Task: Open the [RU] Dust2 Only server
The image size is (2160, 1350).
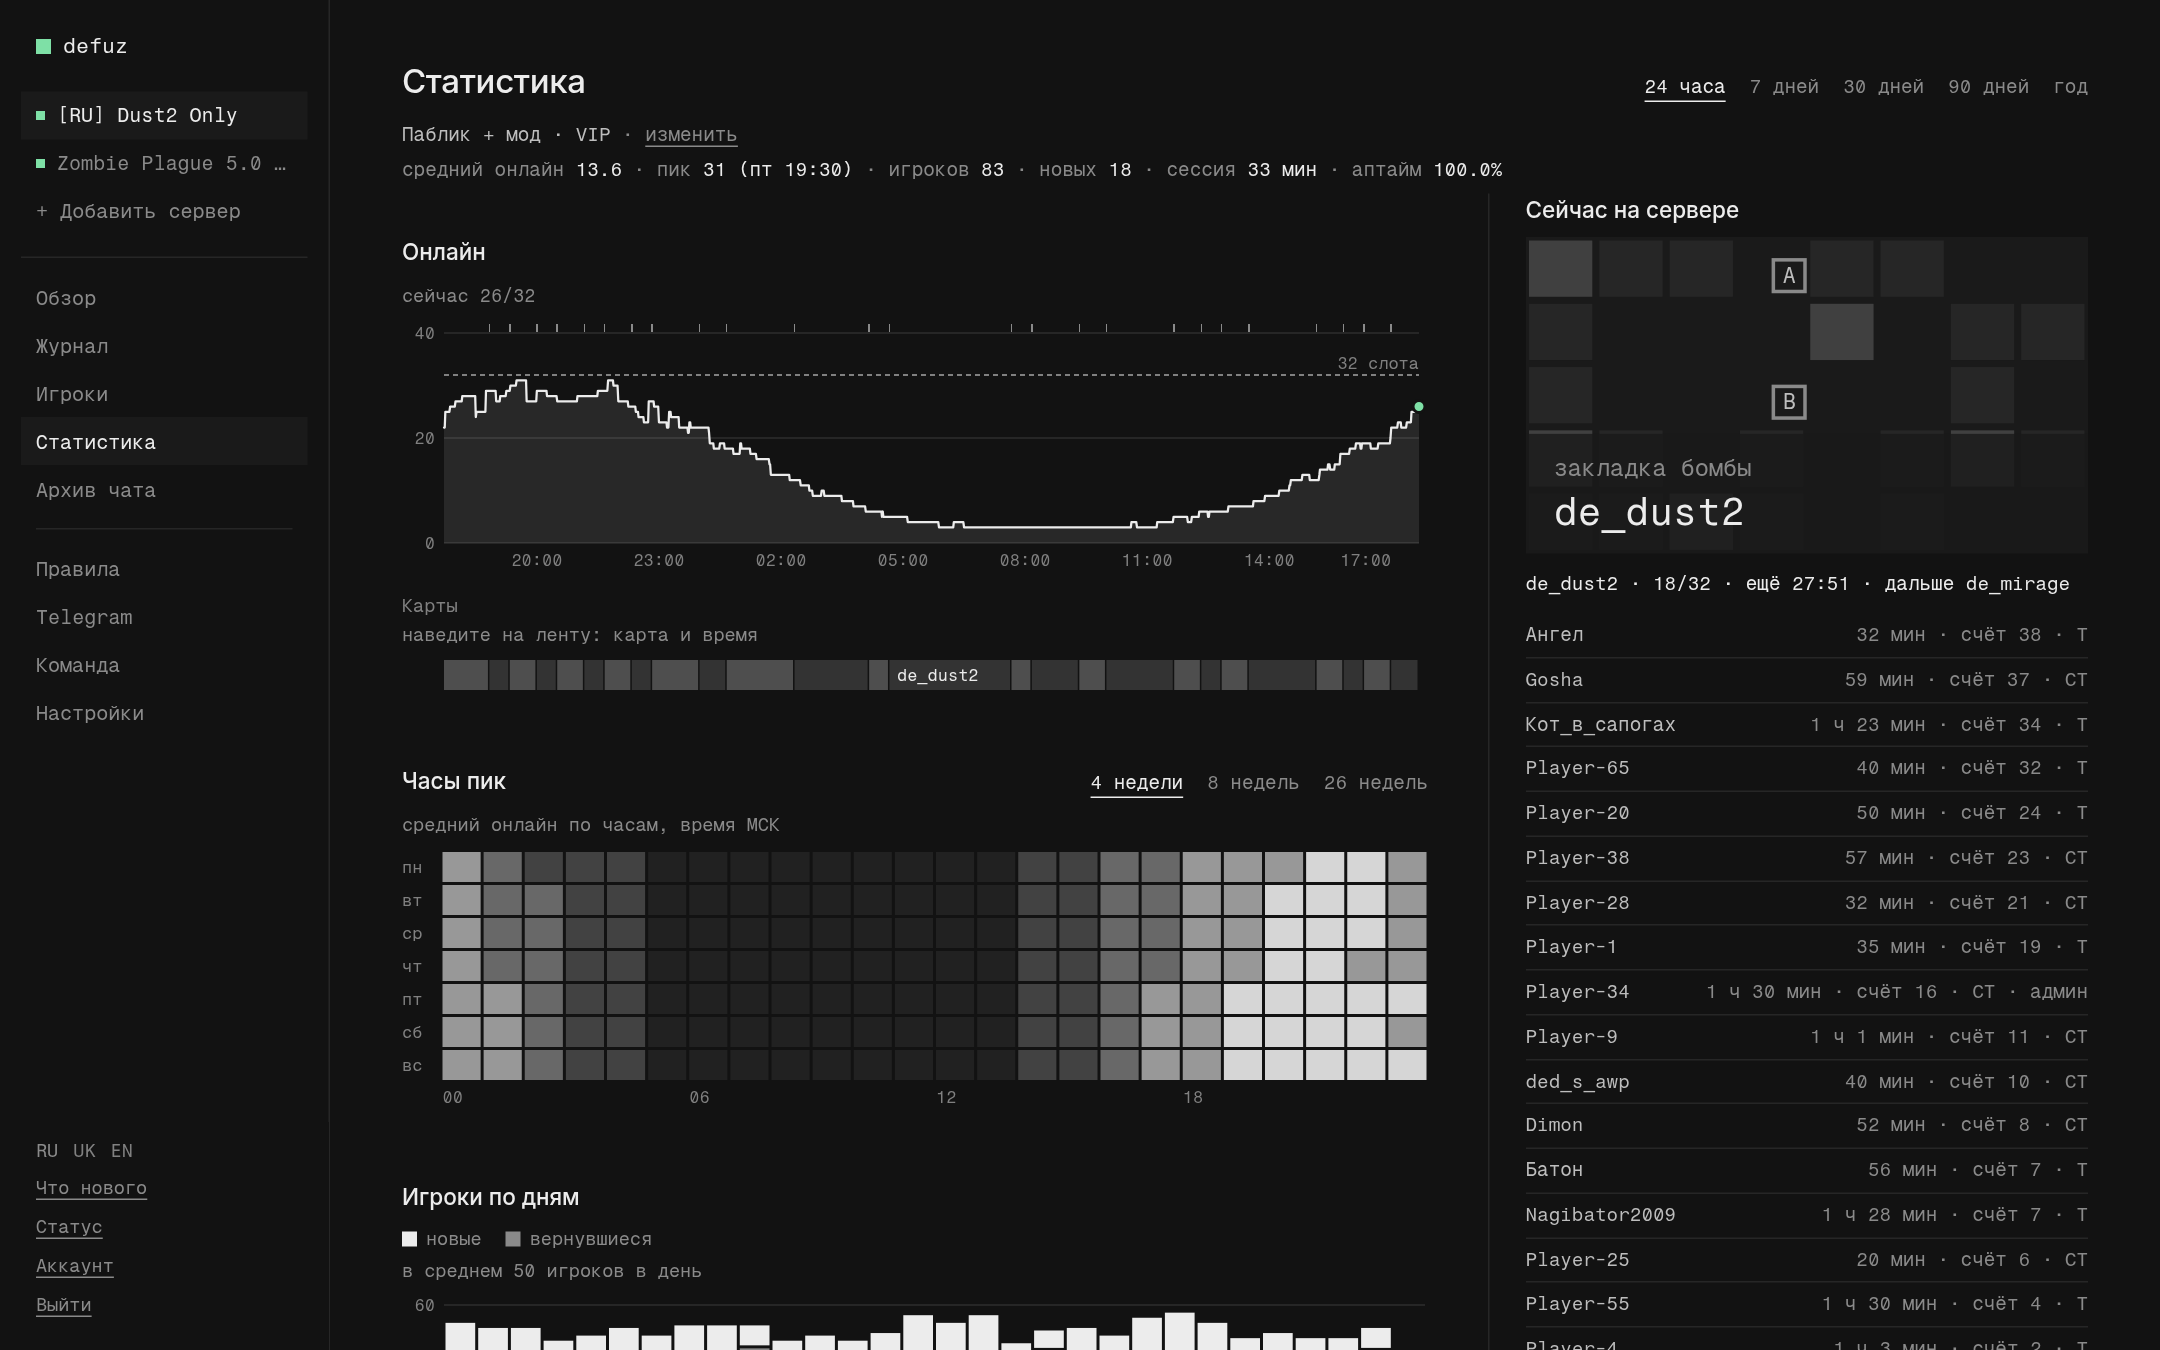Action: point(164,115)
